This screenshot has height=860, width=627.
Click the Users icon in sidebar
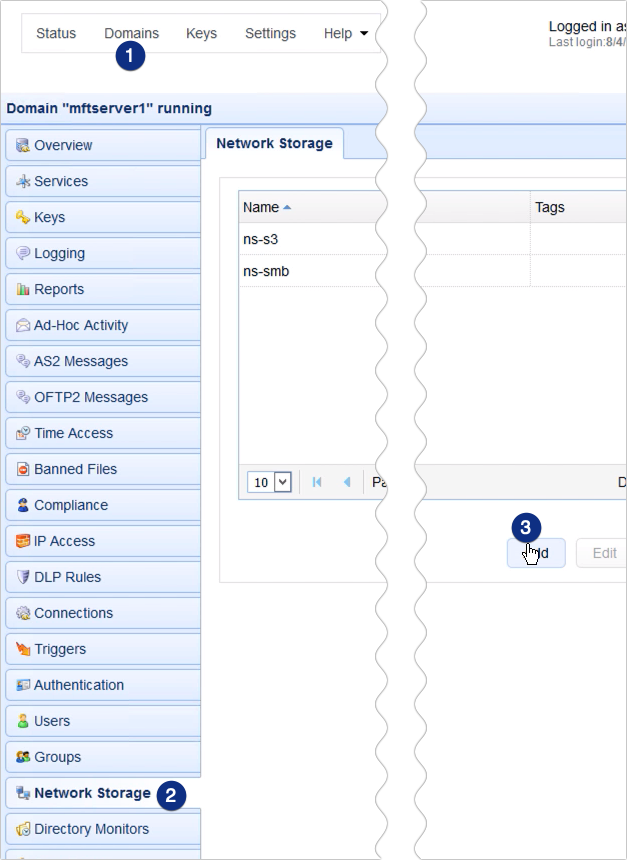pyautogui.click(x=22, y=722)
